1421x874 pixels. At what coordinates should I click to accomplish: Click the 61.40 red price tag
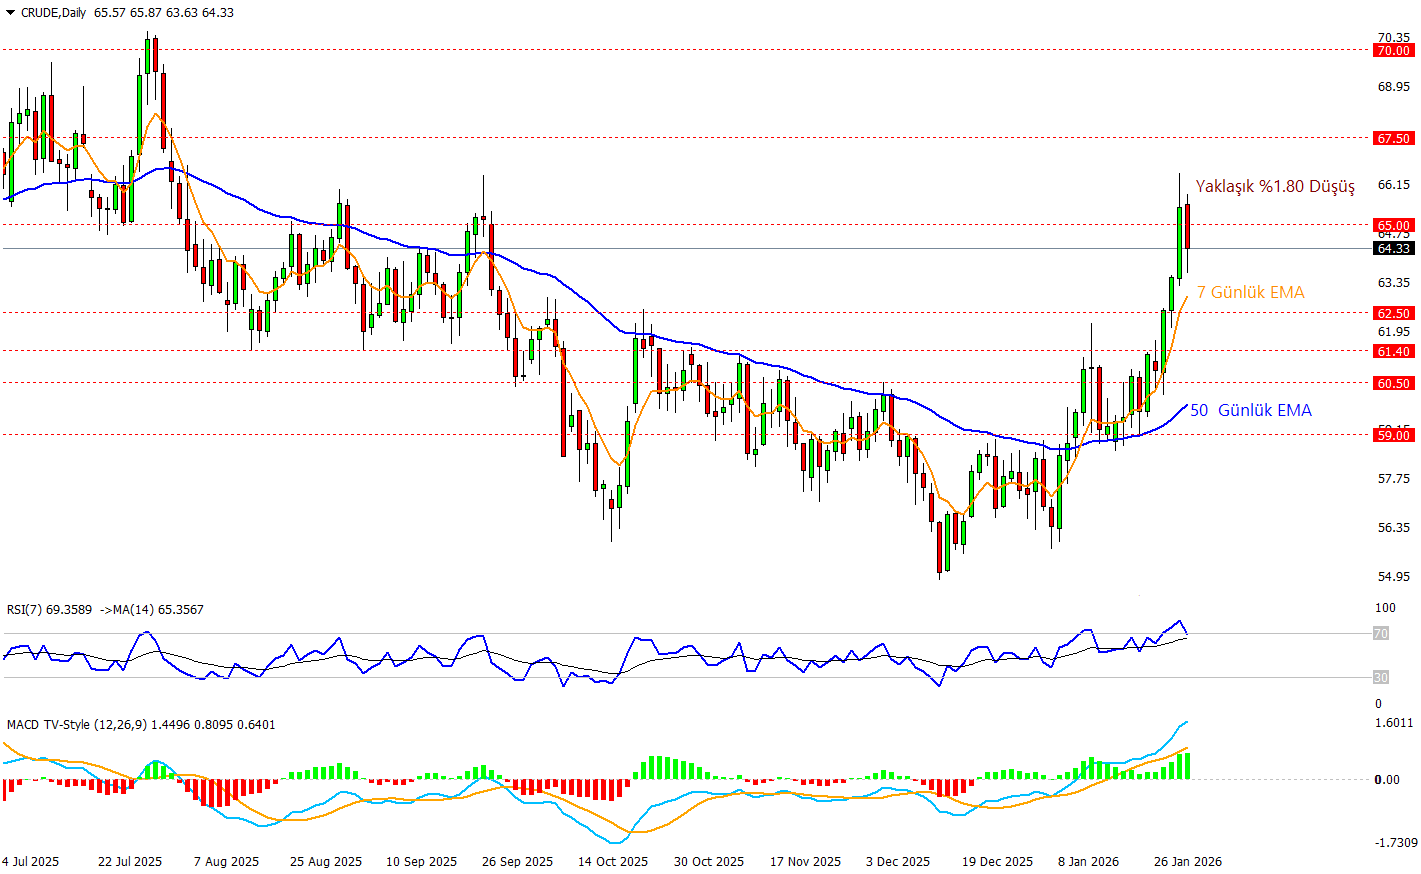[1393, 352]
